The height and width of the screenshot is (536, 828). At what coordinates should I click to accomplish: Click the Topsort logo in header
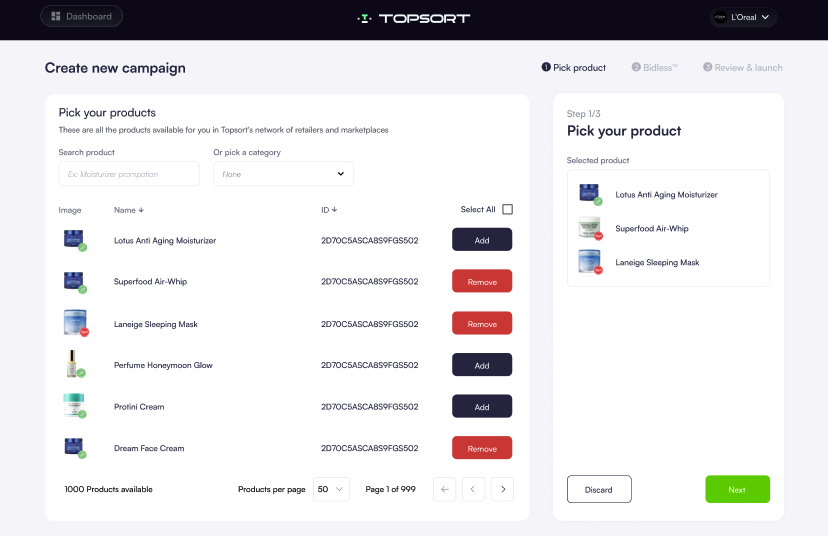click(413, 18)
